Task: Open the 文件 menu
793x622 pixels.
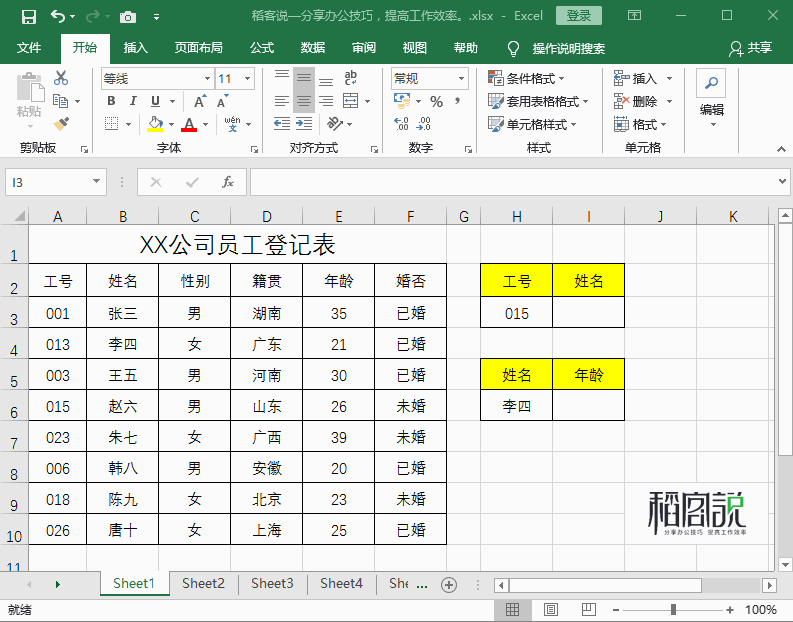Action: (29, 48)
